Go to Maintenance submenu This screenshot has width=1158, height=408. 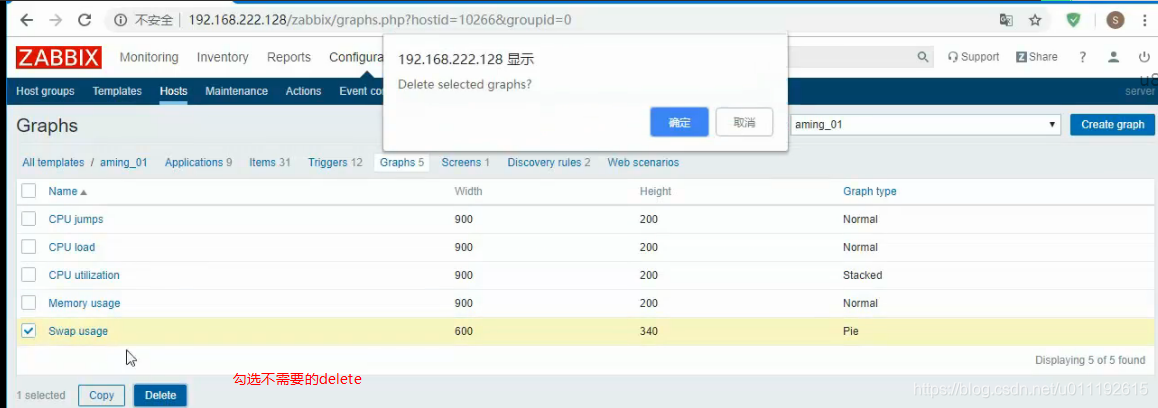[x=236, y=91]
